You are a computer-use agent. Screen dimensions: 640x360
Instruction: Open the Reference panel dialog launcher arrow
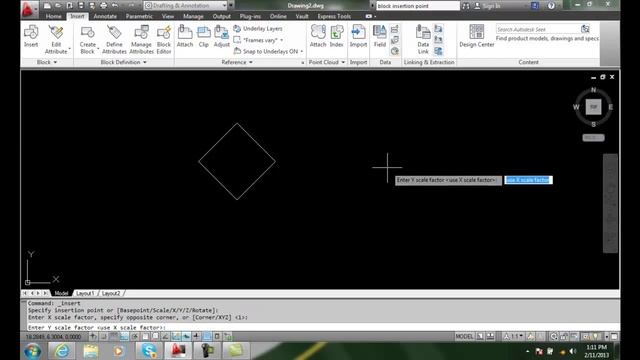pyautogui.click(x=302, y=62)
